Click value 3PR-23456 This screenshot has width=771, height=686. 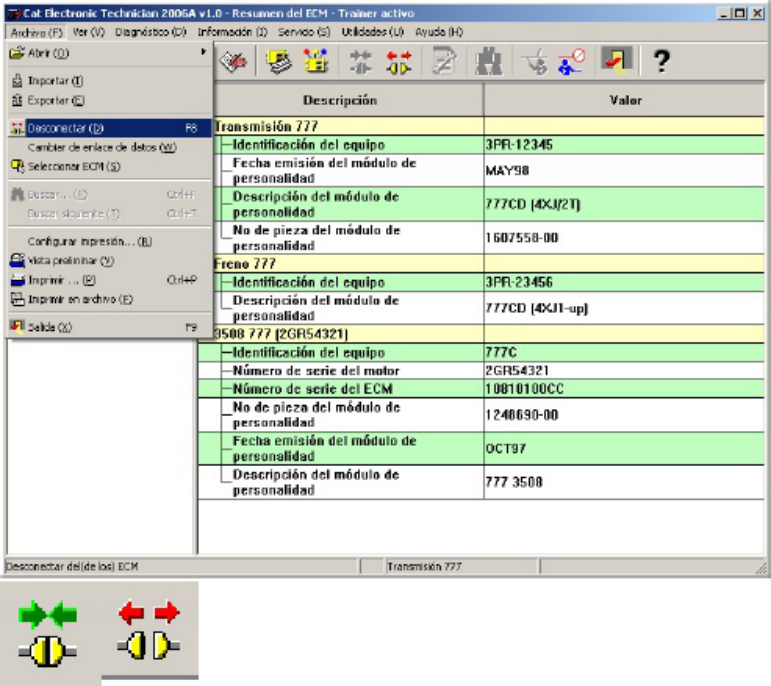coord(519,282)
